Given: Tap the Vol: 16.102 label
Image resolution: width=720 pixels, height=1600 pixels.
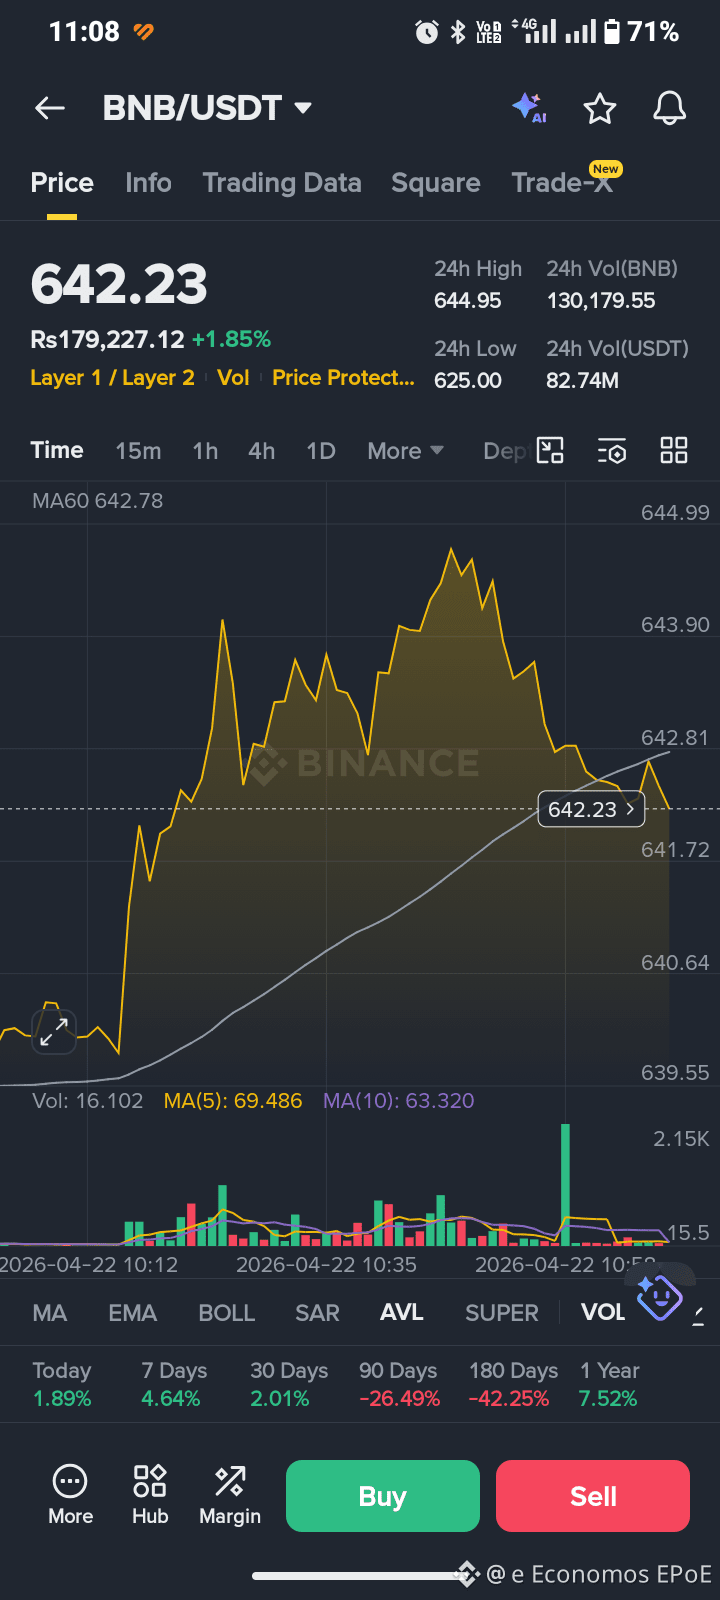Looking at the screenshot, I should tap(88, 1101).
